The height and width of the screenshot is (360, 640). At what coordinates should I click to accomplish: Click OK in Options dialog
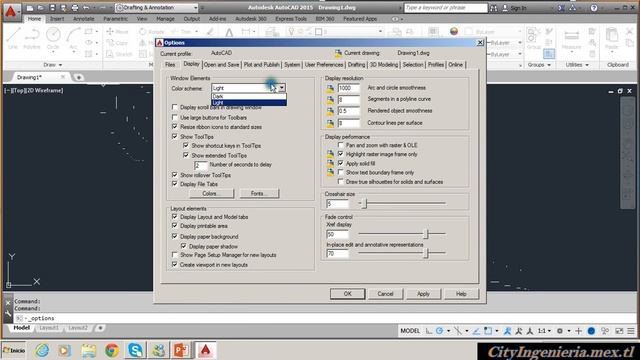[347, 294]
